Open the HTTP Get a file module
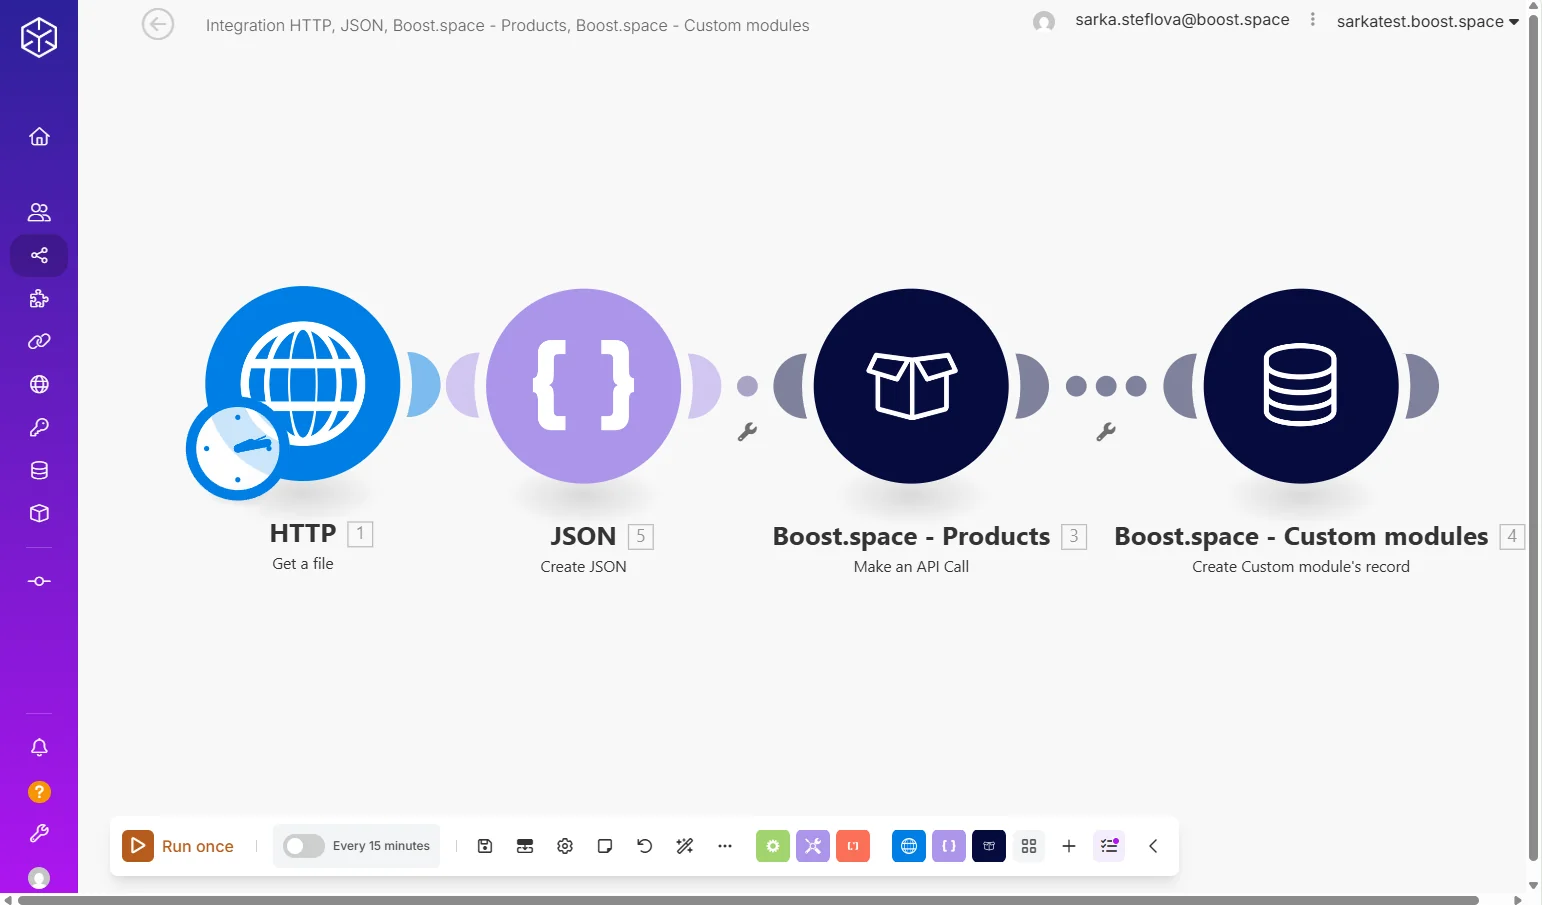This screenshot has width=1542, height=905. click(x=303, y=384)
